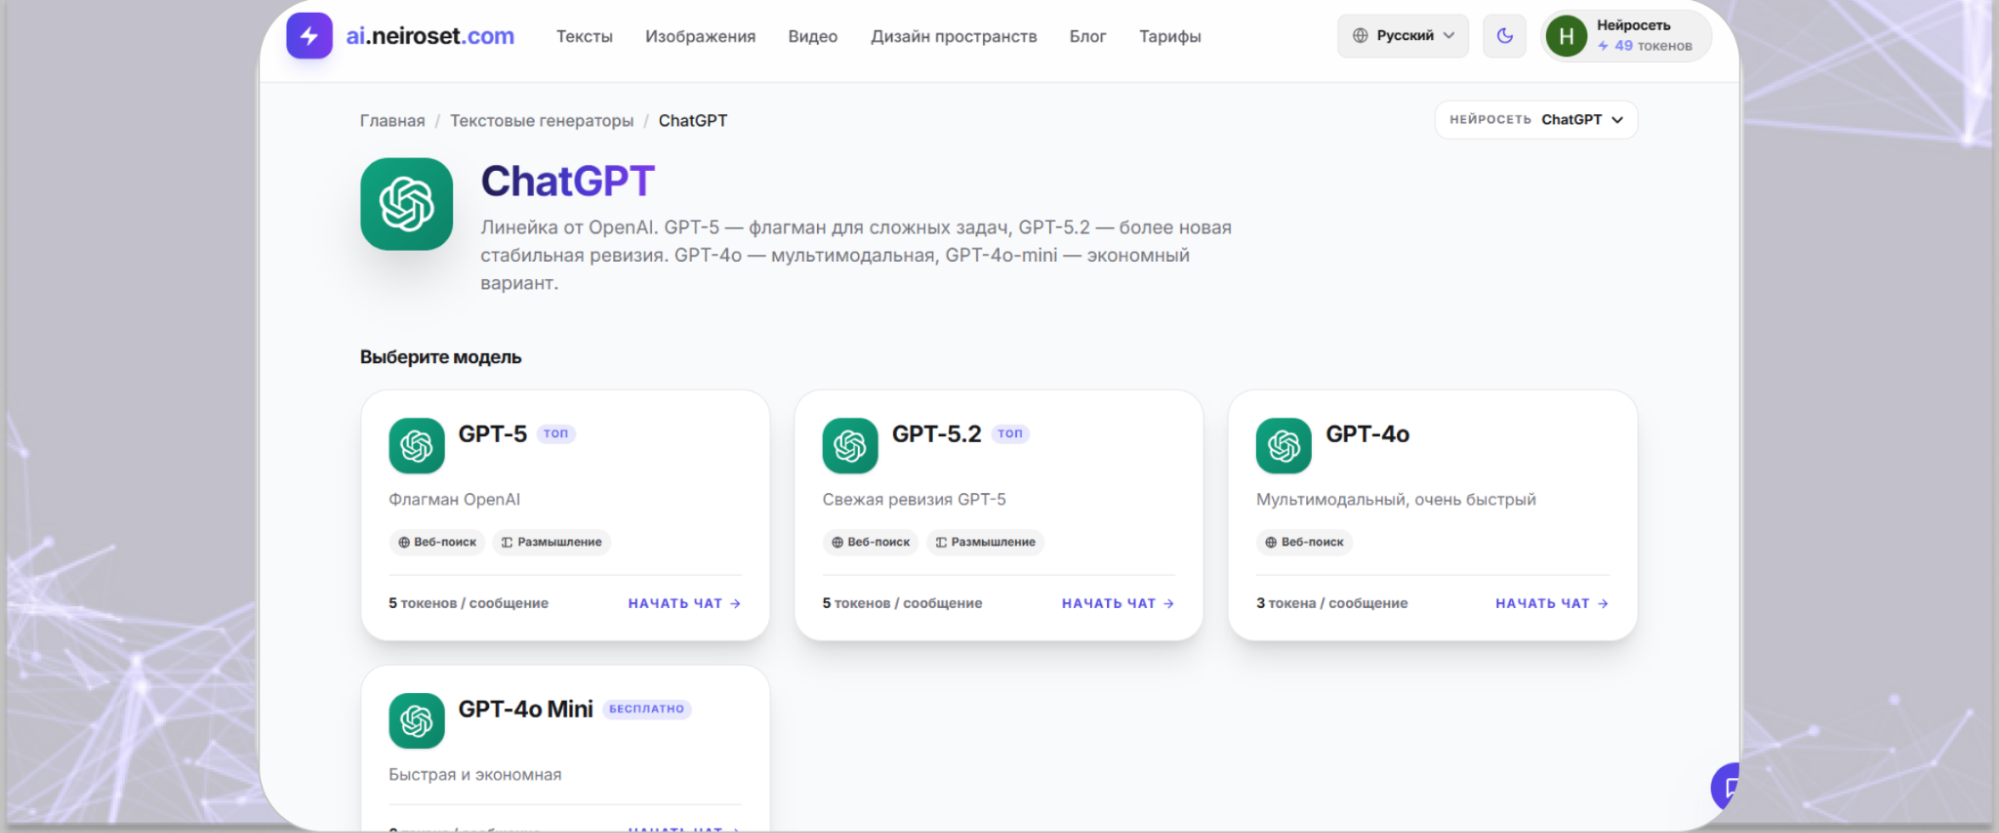
Task: Start a chat with GPT-5.2
Action: 1118,603
